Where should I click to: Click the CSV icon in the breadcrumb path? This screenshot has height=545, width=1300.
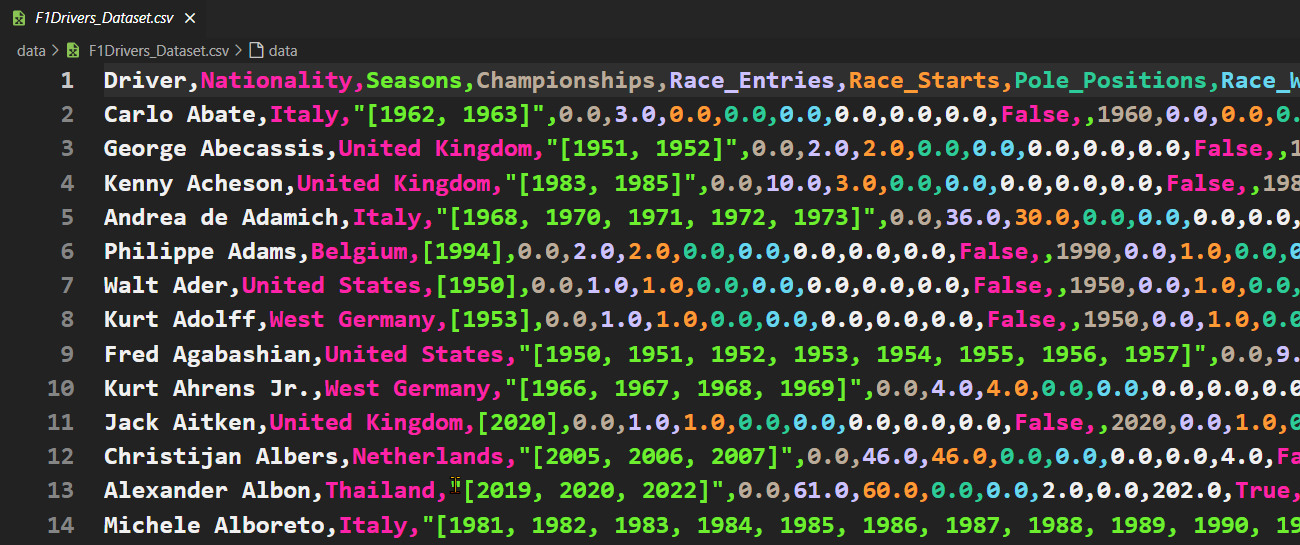coord(73,50)
